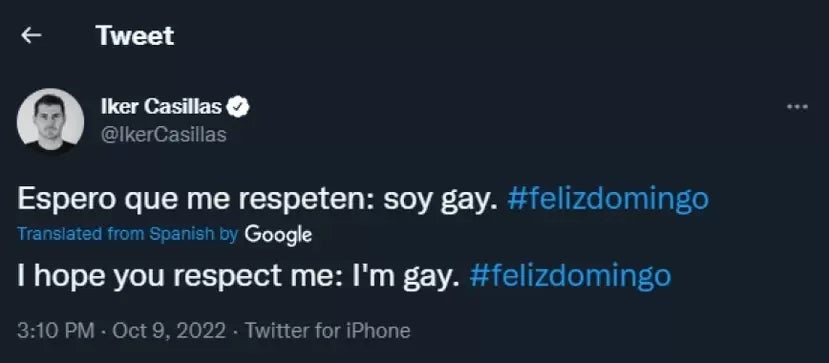Click the 'Translated from Spanish by' label
The image size is (829, 363).
tap(127, 234)
